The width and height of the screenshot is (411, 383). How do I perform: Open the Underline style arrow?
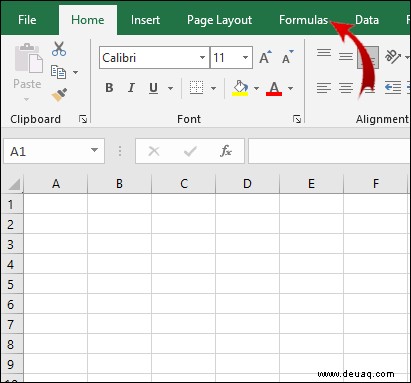tap(170, 88)
